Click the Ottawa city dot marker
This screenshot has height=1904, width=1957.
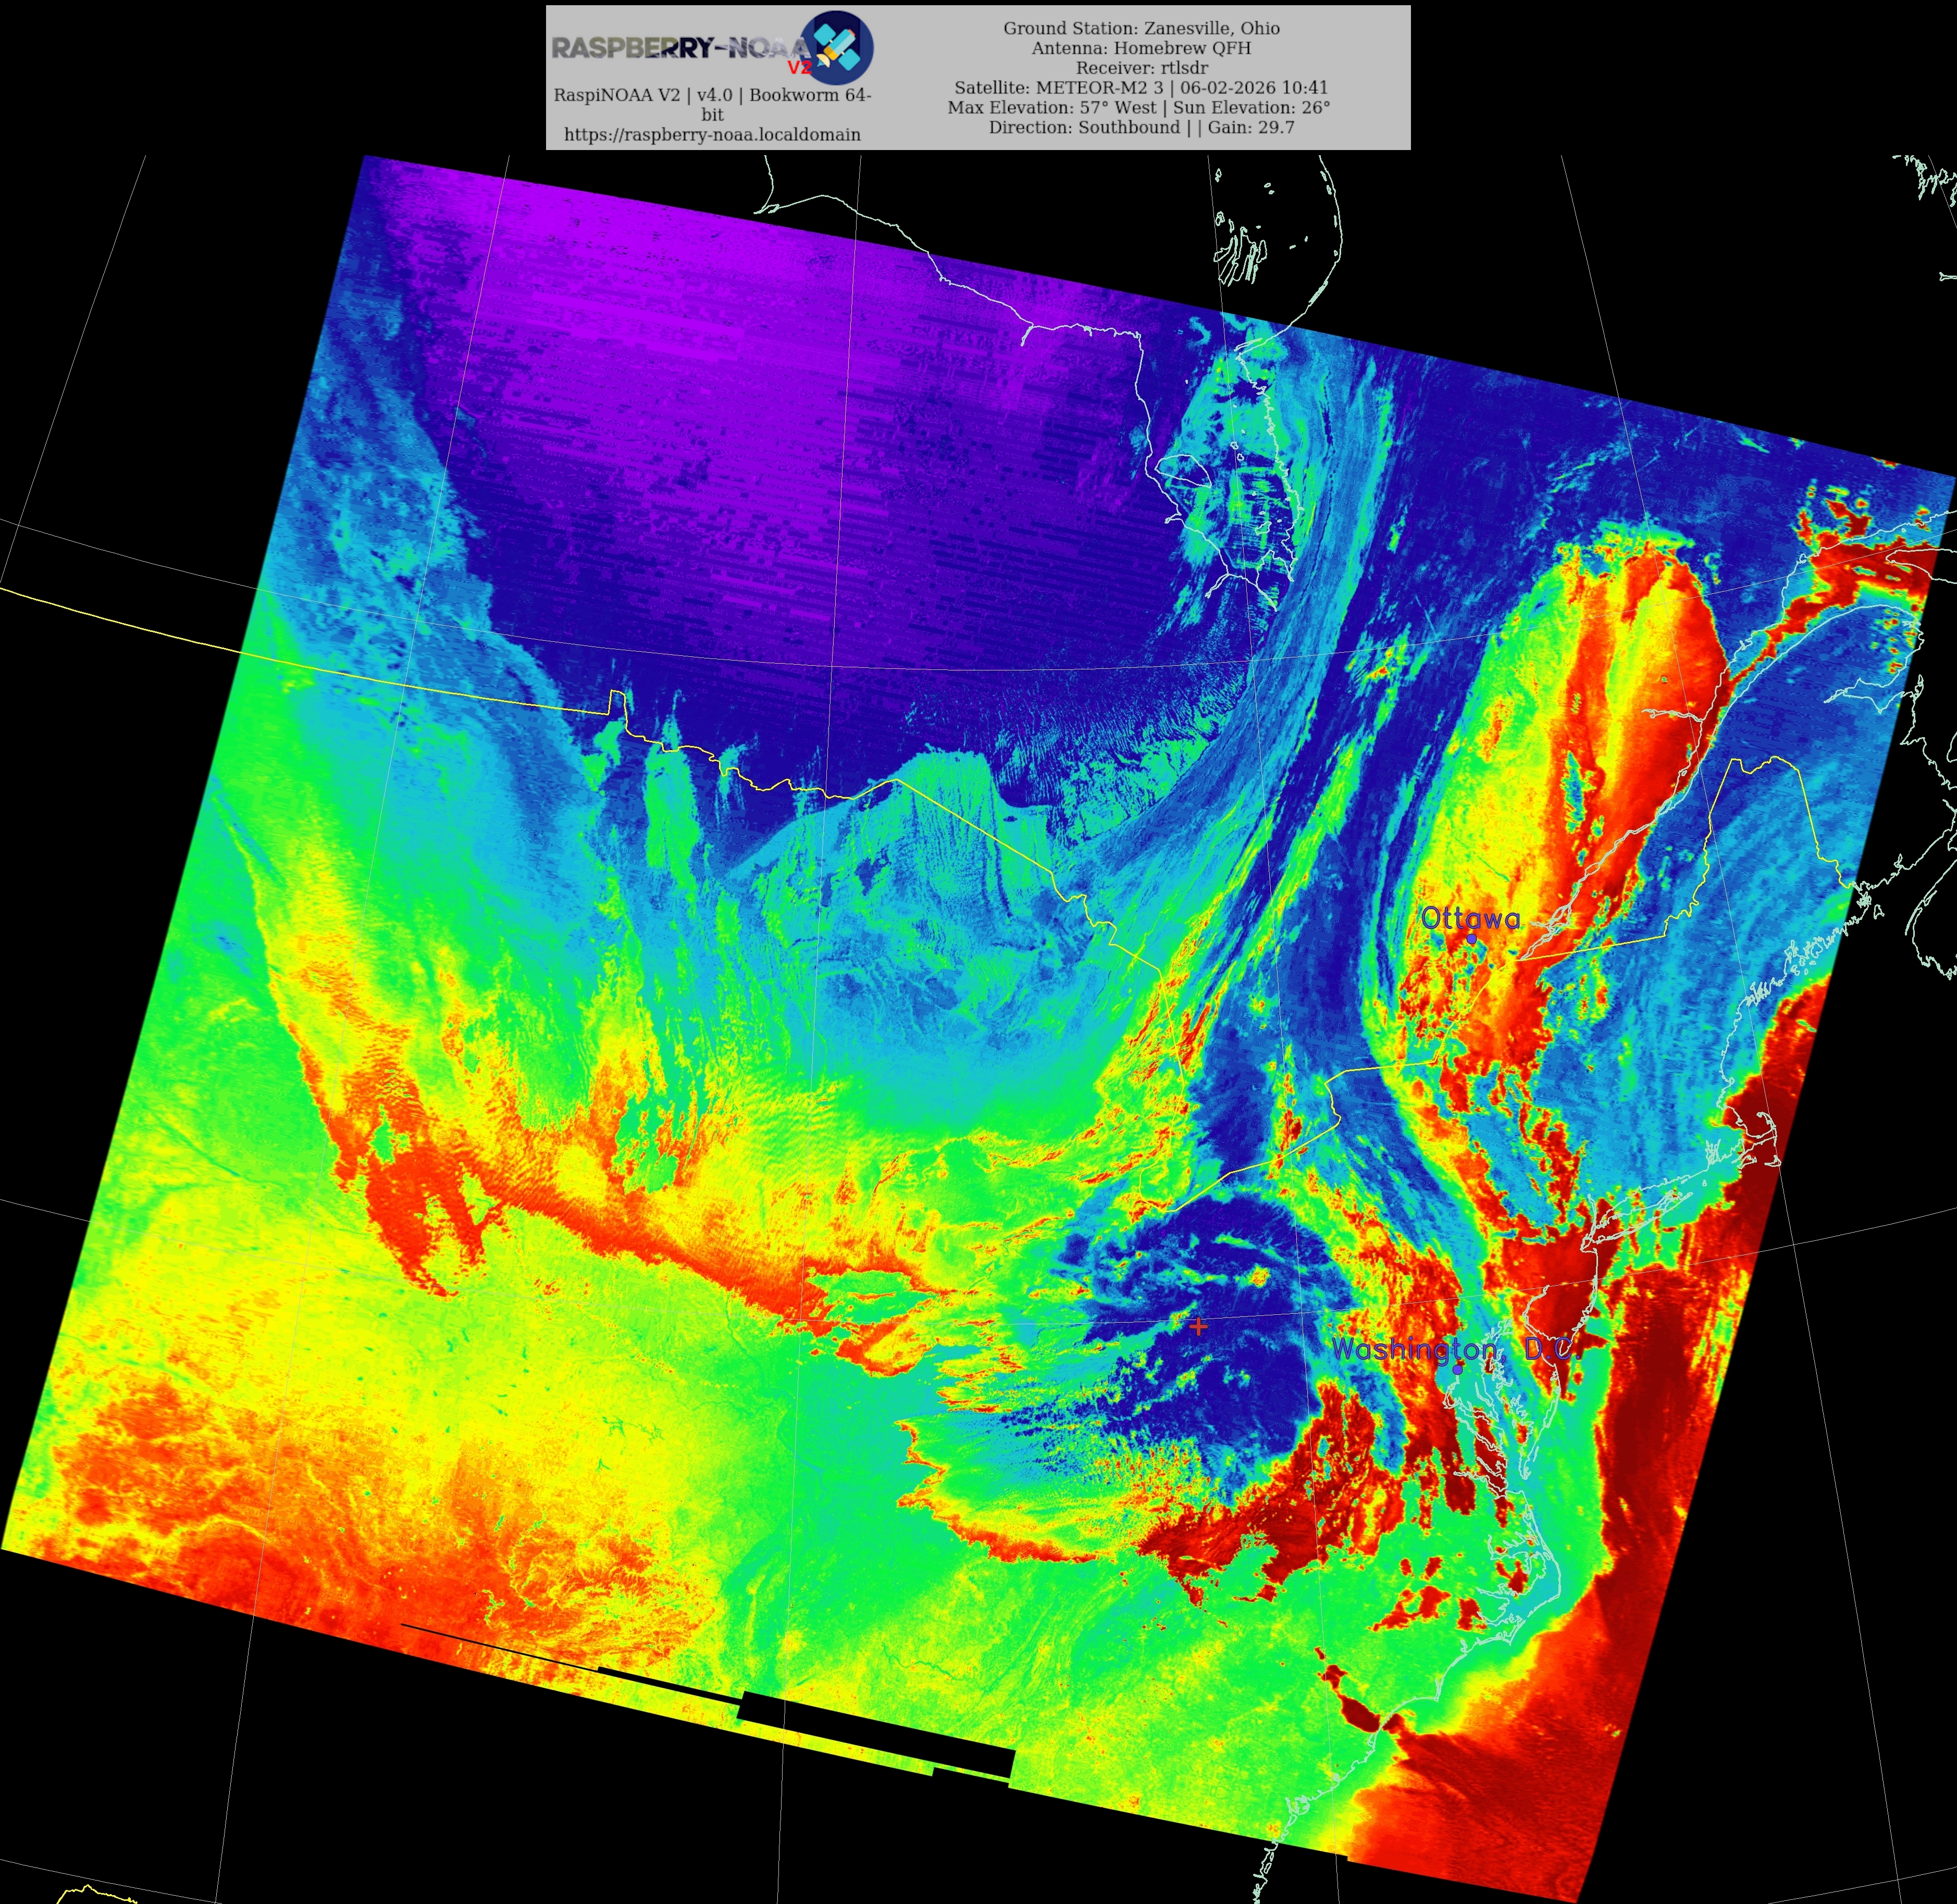click(x=1471, y=939)
